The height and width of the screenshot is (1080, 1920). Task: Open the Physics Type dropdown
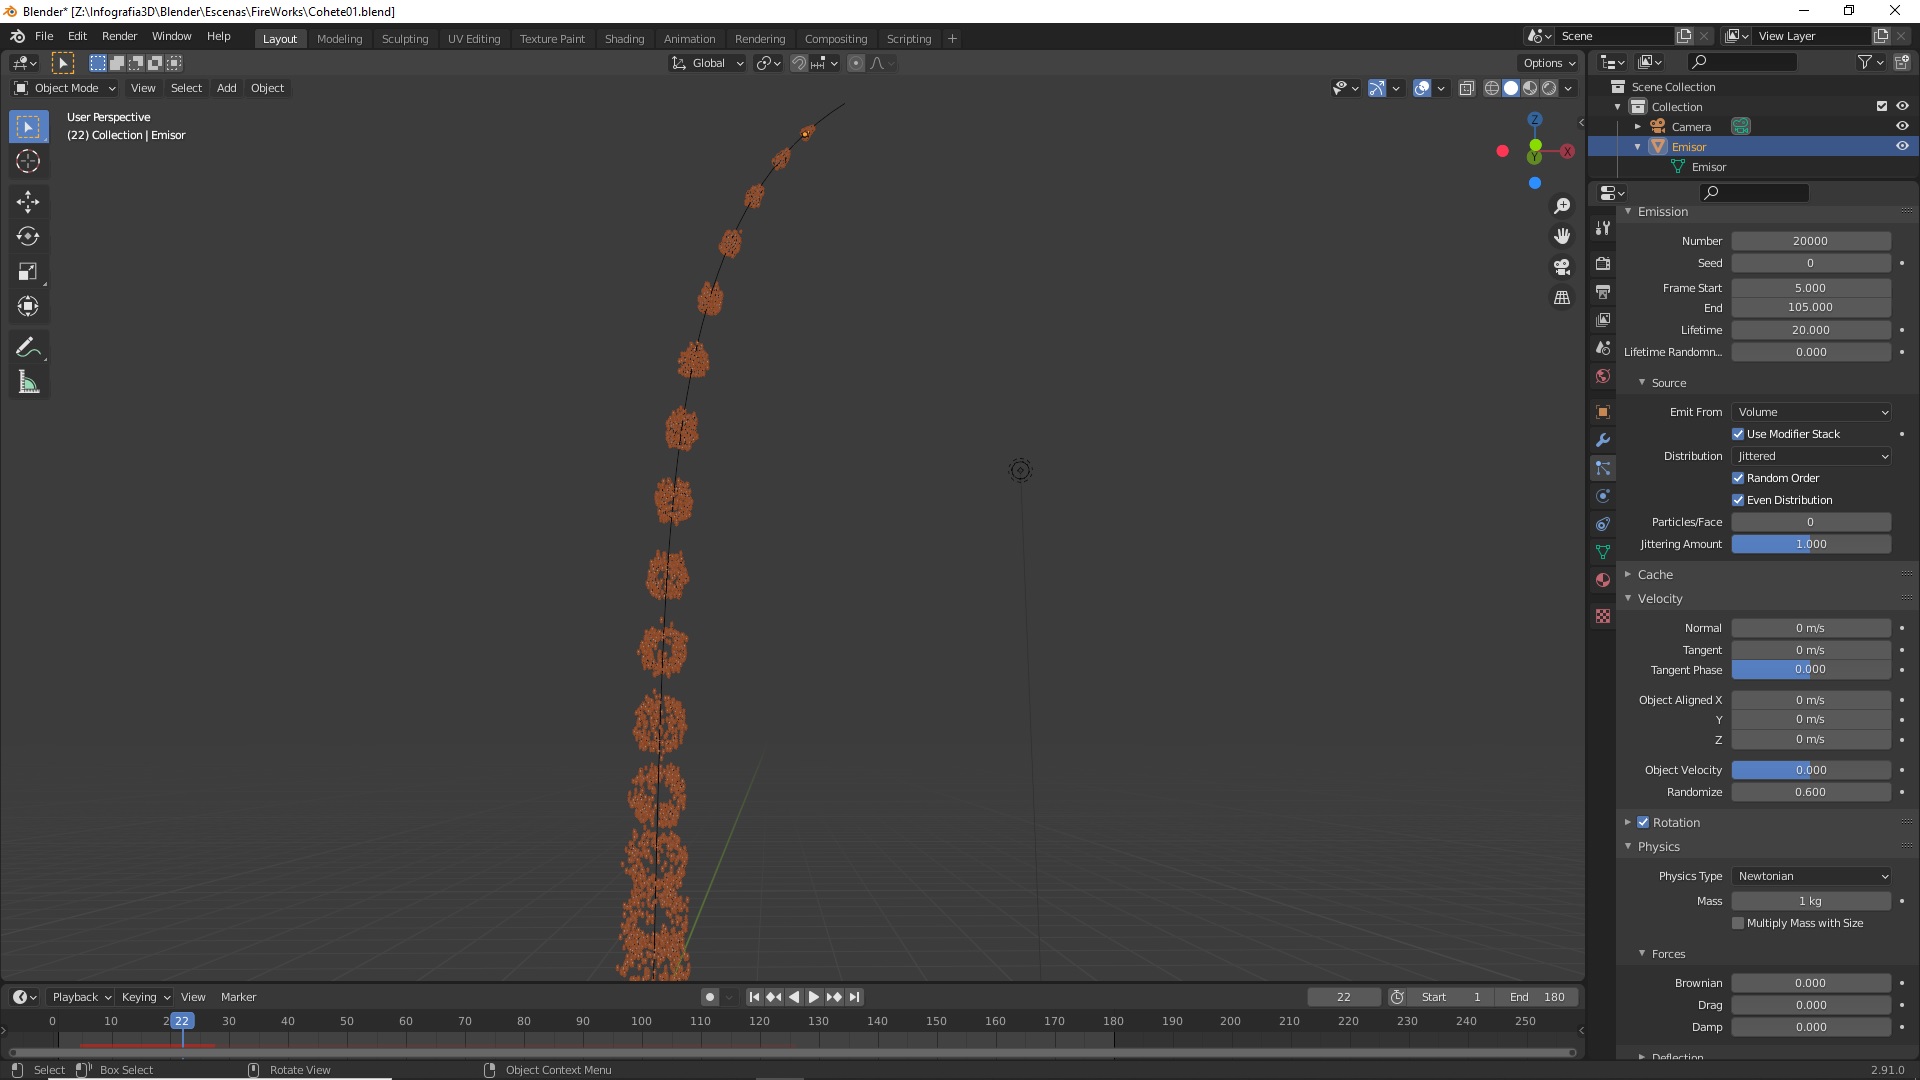point(1811,876)
